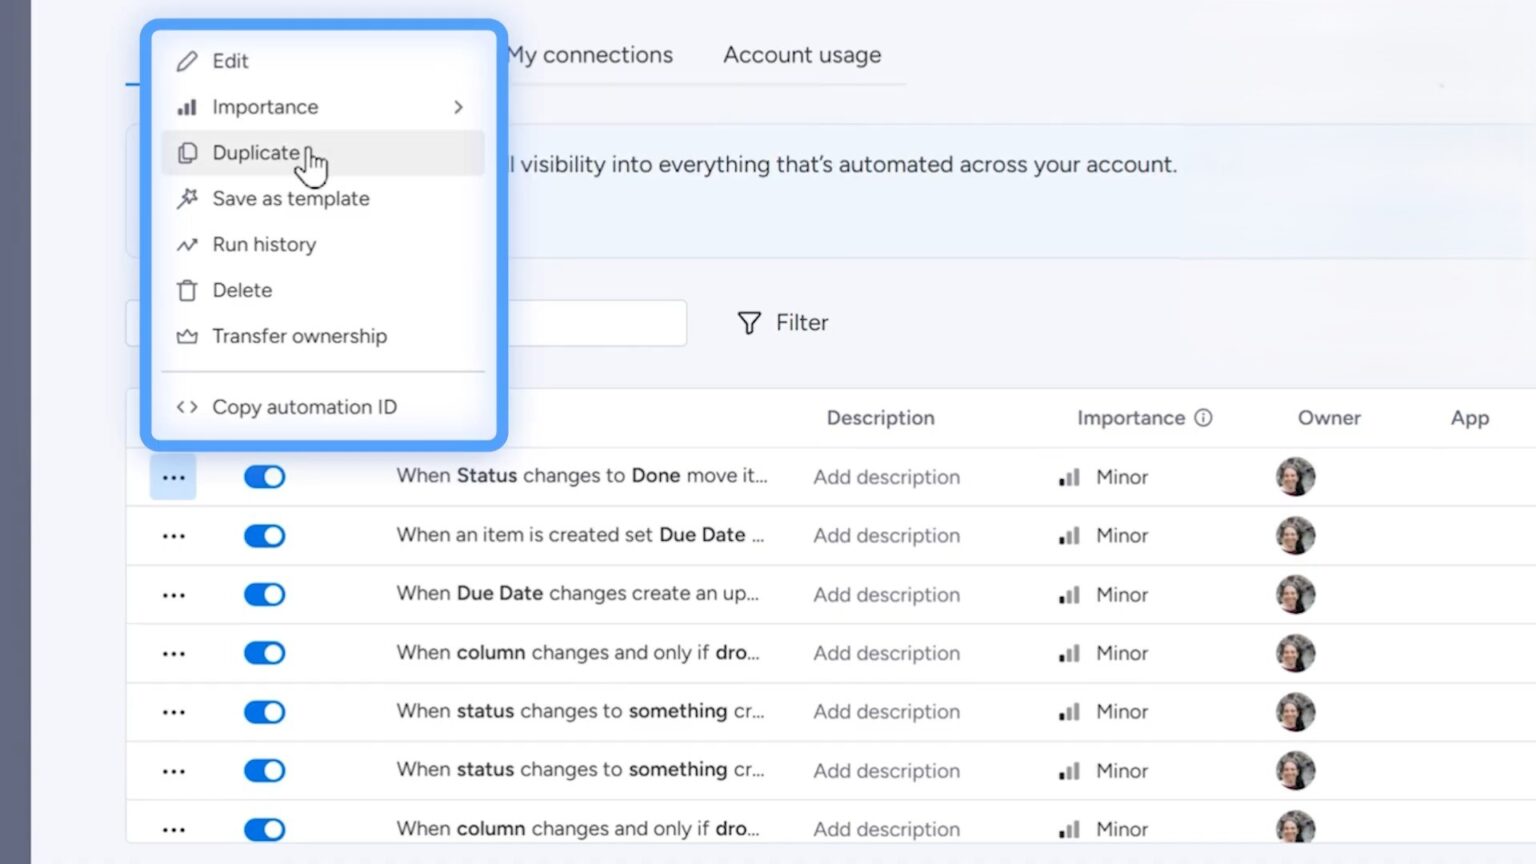This screenshot has height=864, width=1536.
Task: Switch to the Account usage tab
Action: (x=802, y=55)
